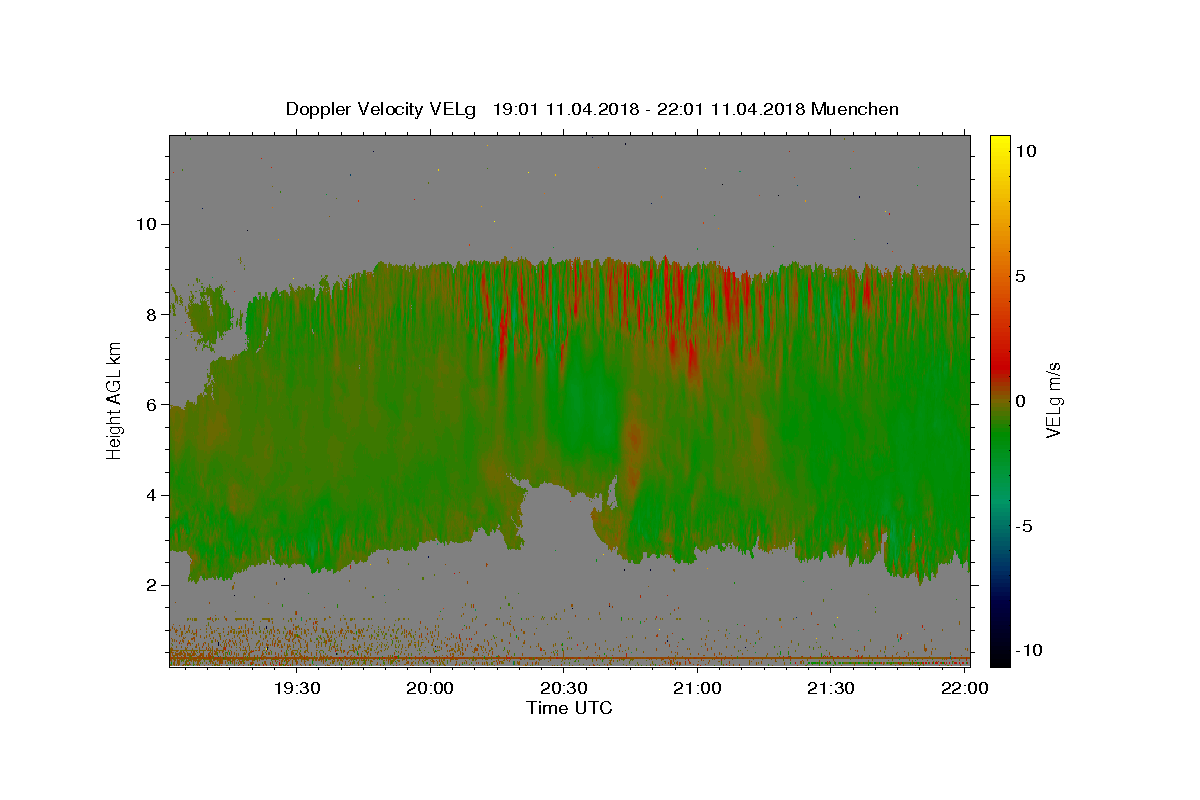Viewport: 1200px width, 800px height.
Task: Click the height axis label '4'
Action: [x=152, y=495]
